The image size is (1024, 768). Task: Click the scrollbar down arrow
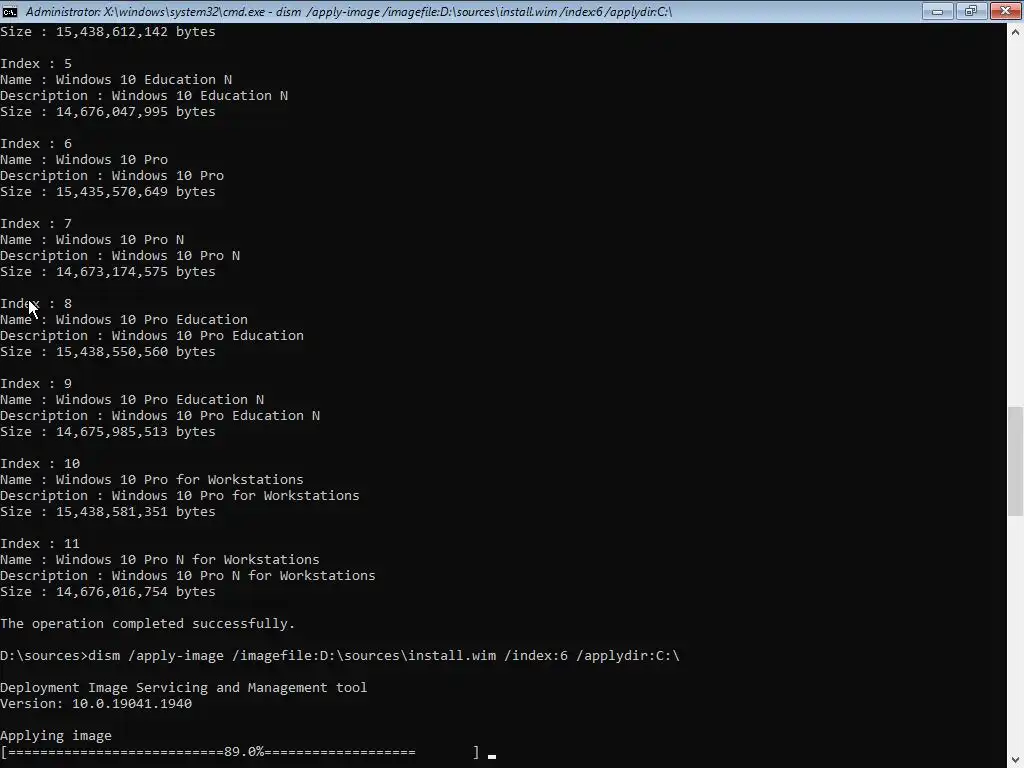pyautogui.click(x=1015, y=760)
